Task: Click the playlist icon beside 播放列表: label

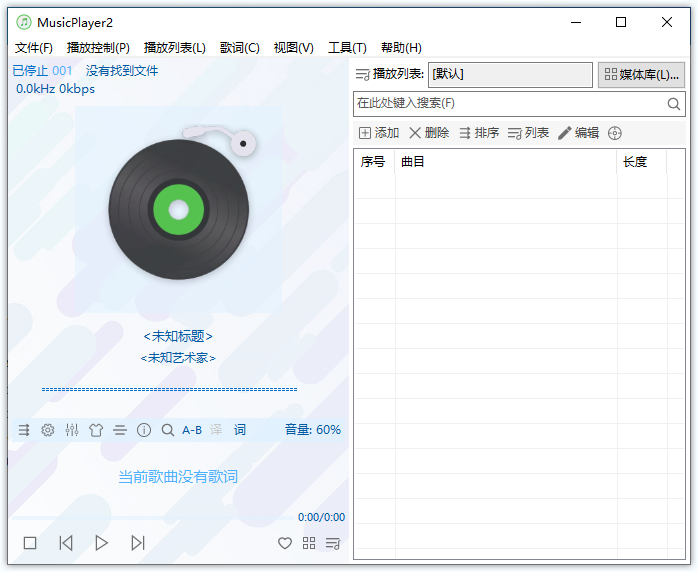Action: pos(363,74)
